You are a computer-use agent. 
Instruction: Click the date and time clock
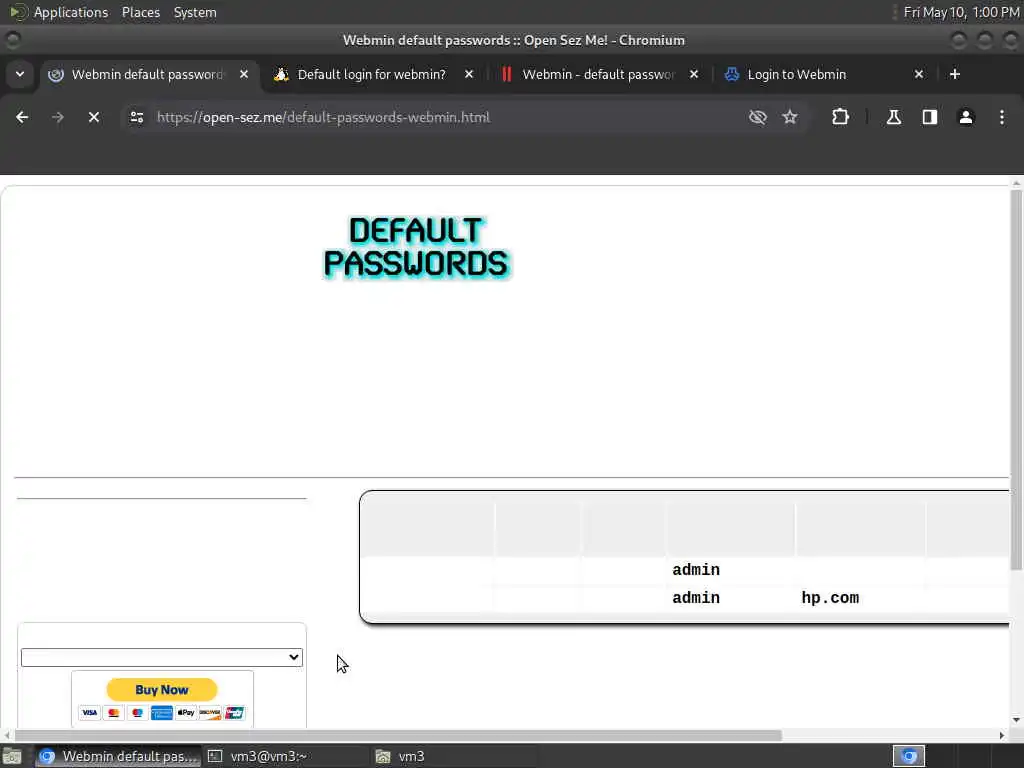(x=961, y=12)
